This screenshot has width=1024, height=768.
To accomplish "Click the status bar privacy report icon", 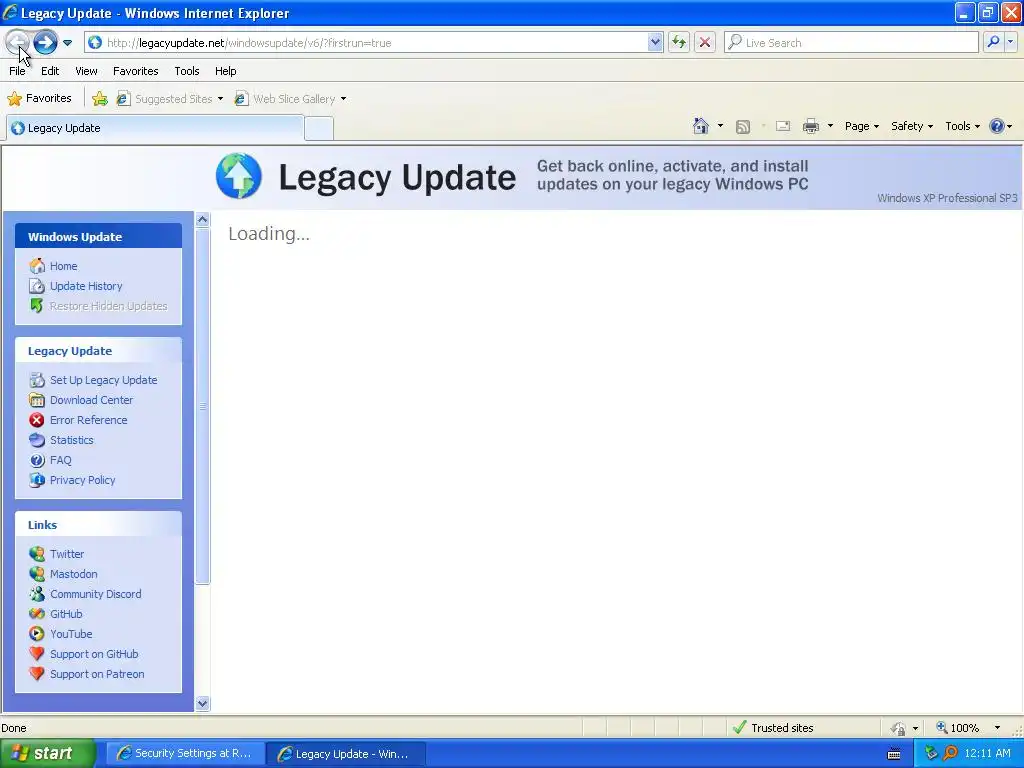I will (899, 728).
